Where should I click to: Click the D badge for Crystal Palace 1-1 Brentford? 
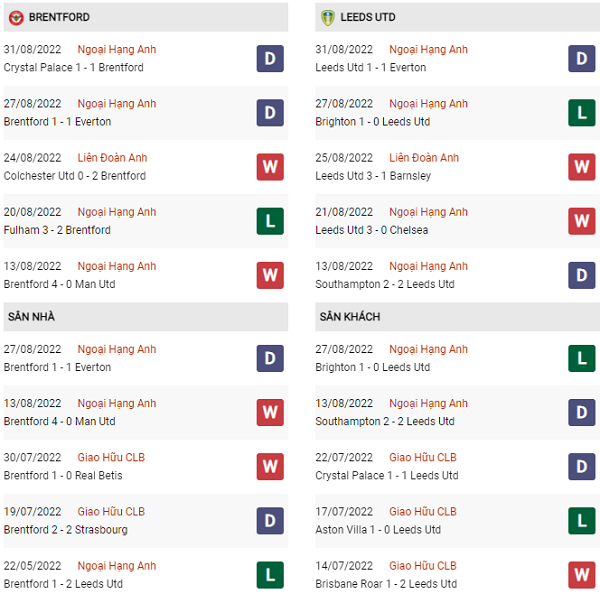tap(270, 59)
